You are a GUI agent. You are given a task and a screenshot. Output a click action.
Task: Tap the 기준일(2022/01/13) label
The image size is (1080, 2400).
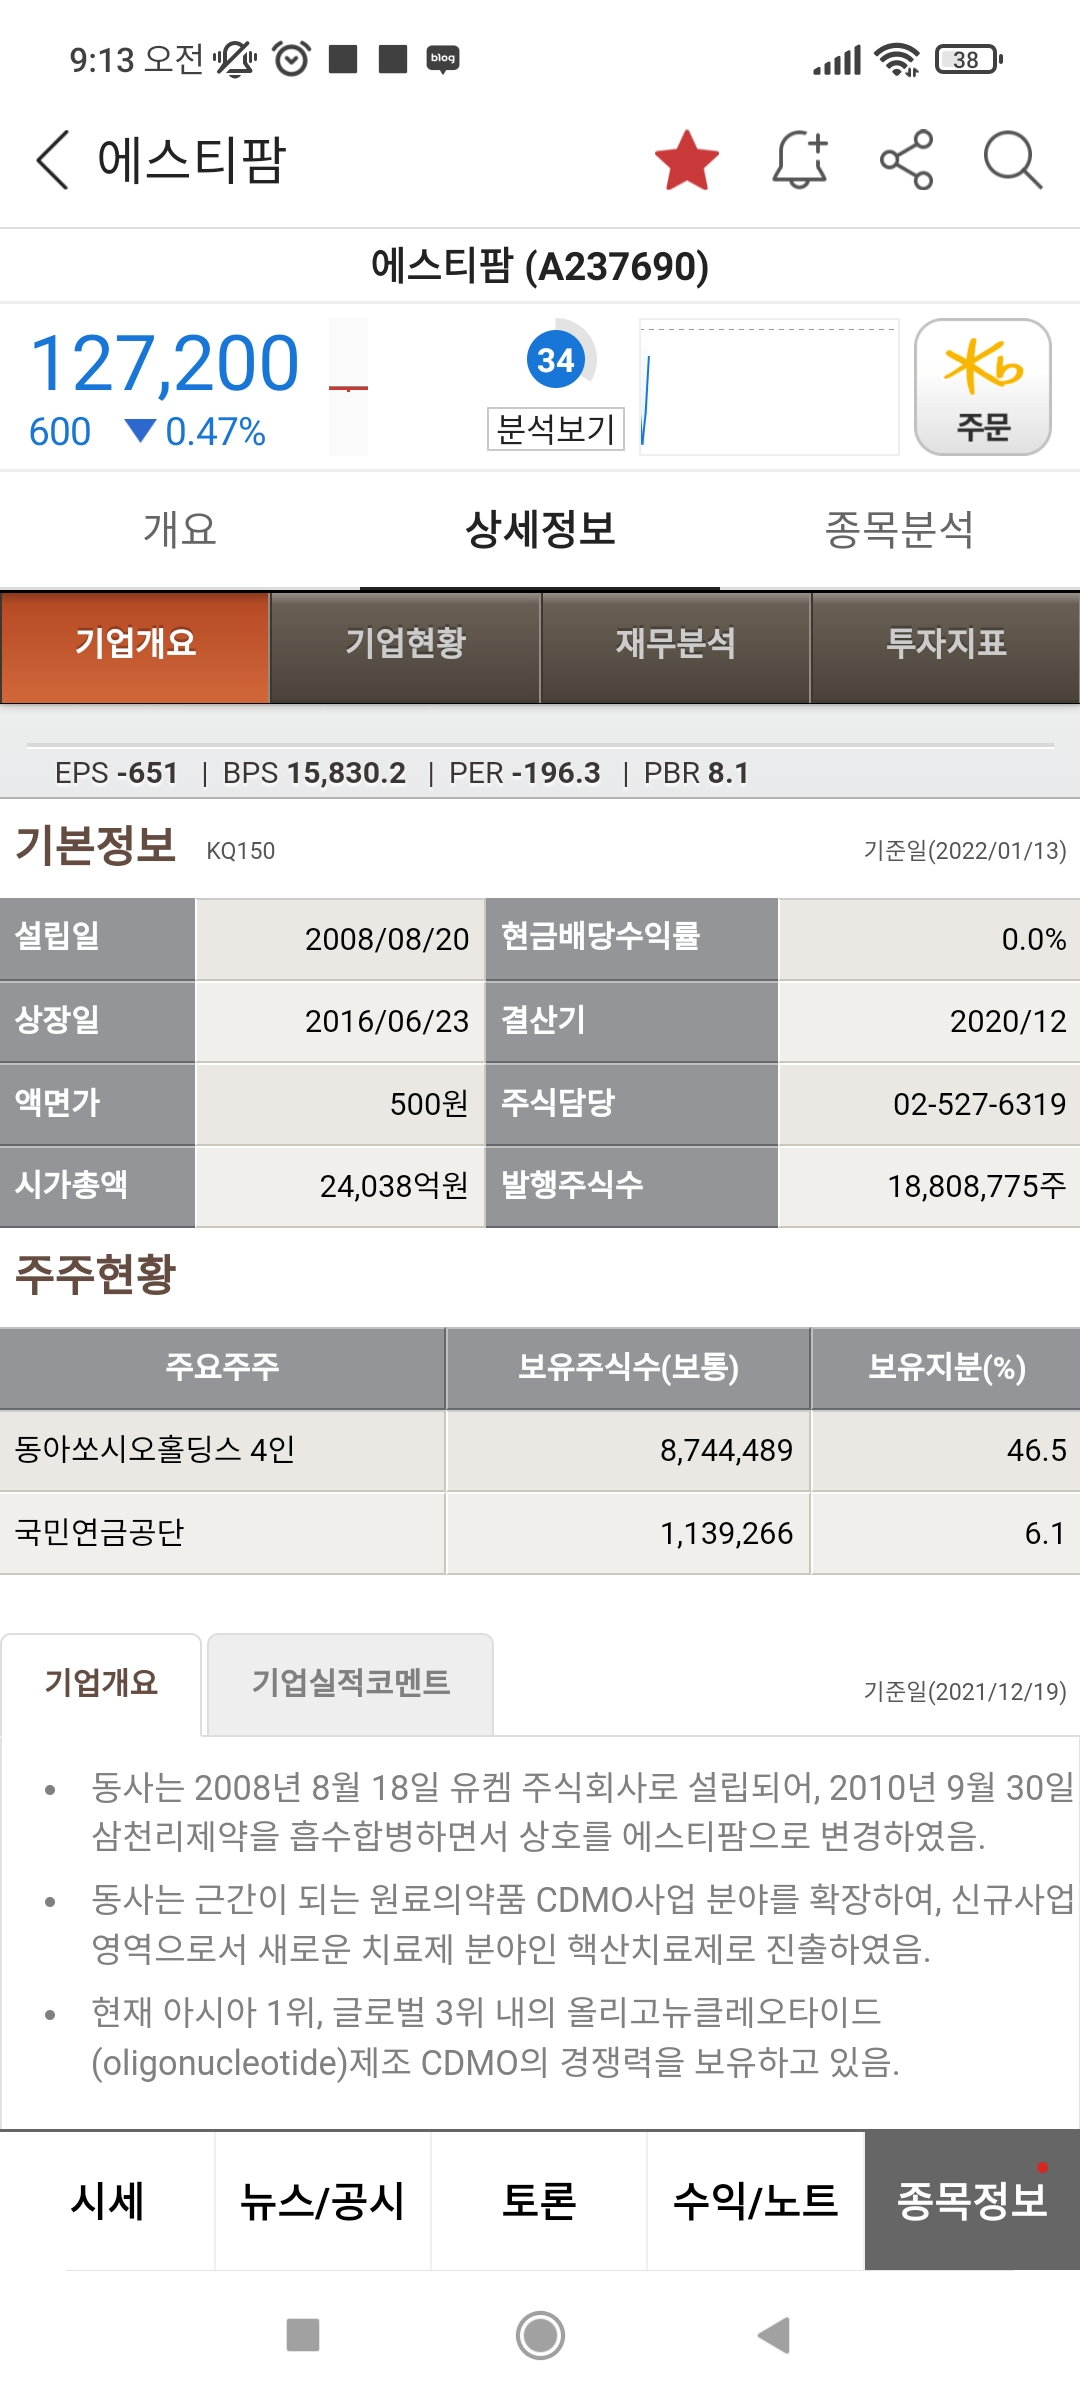click(x=965, y=851)
